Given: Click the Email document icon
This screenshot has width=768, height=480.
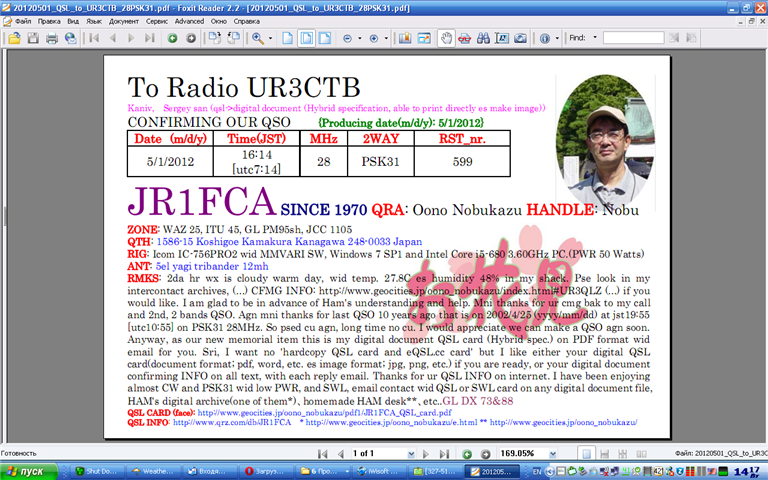Looking at the screenshot, I should coord(69,38).
